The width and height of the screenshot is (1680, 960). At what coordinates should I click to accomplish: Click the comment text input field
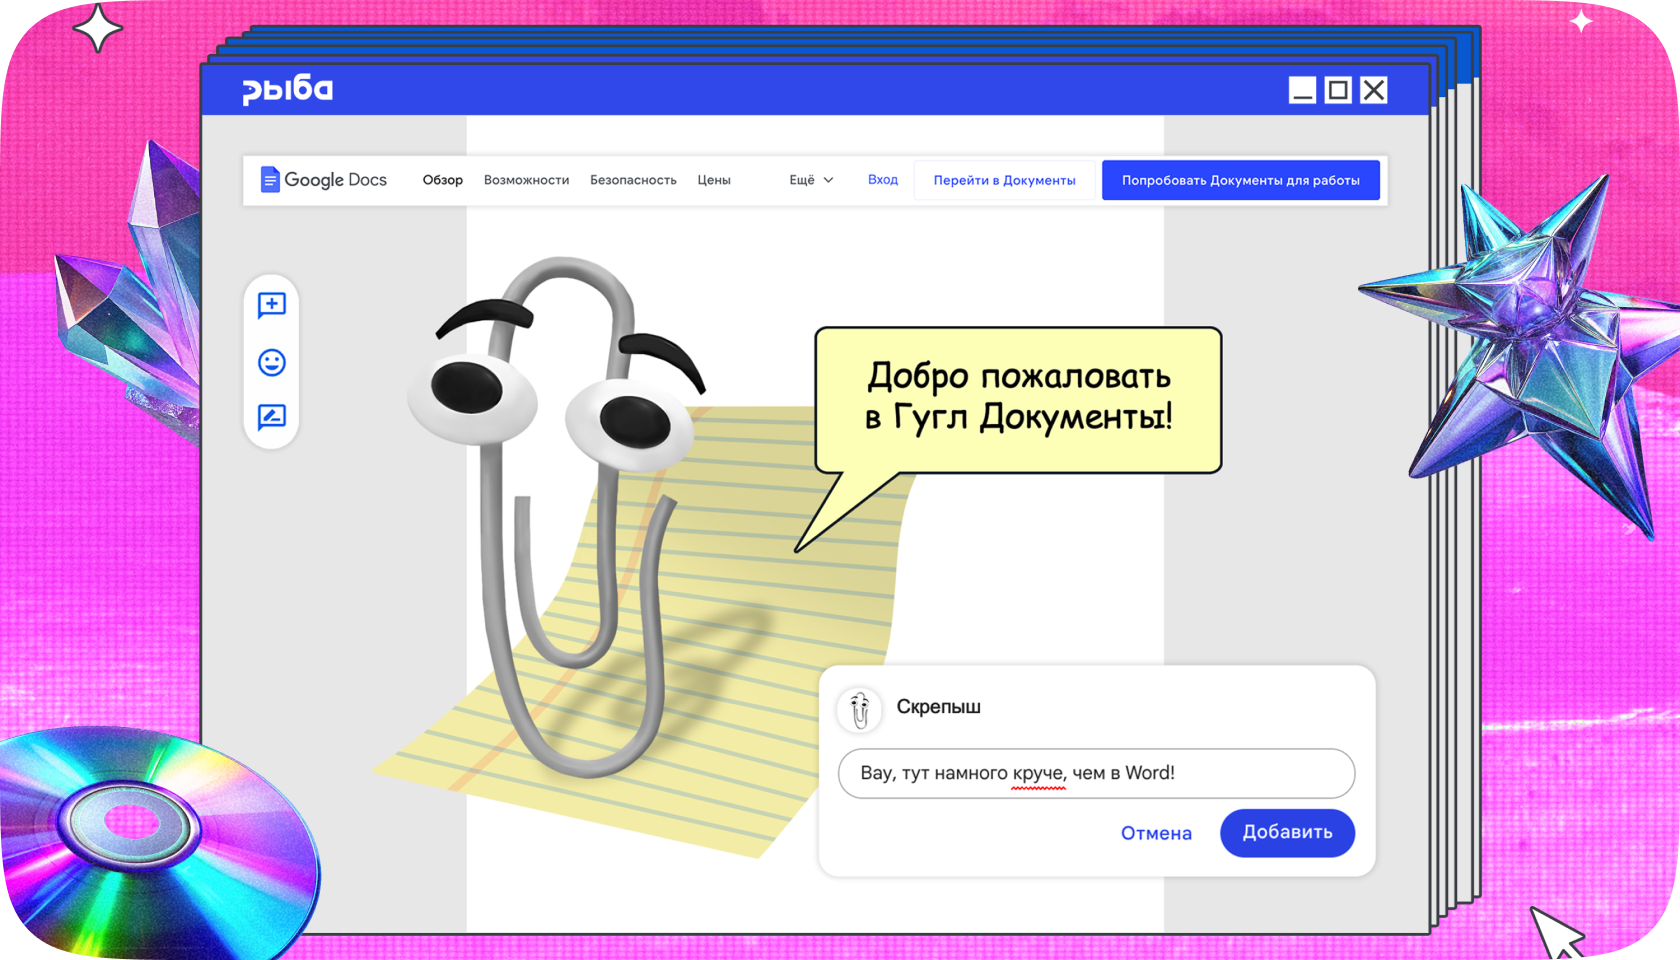1096,773
